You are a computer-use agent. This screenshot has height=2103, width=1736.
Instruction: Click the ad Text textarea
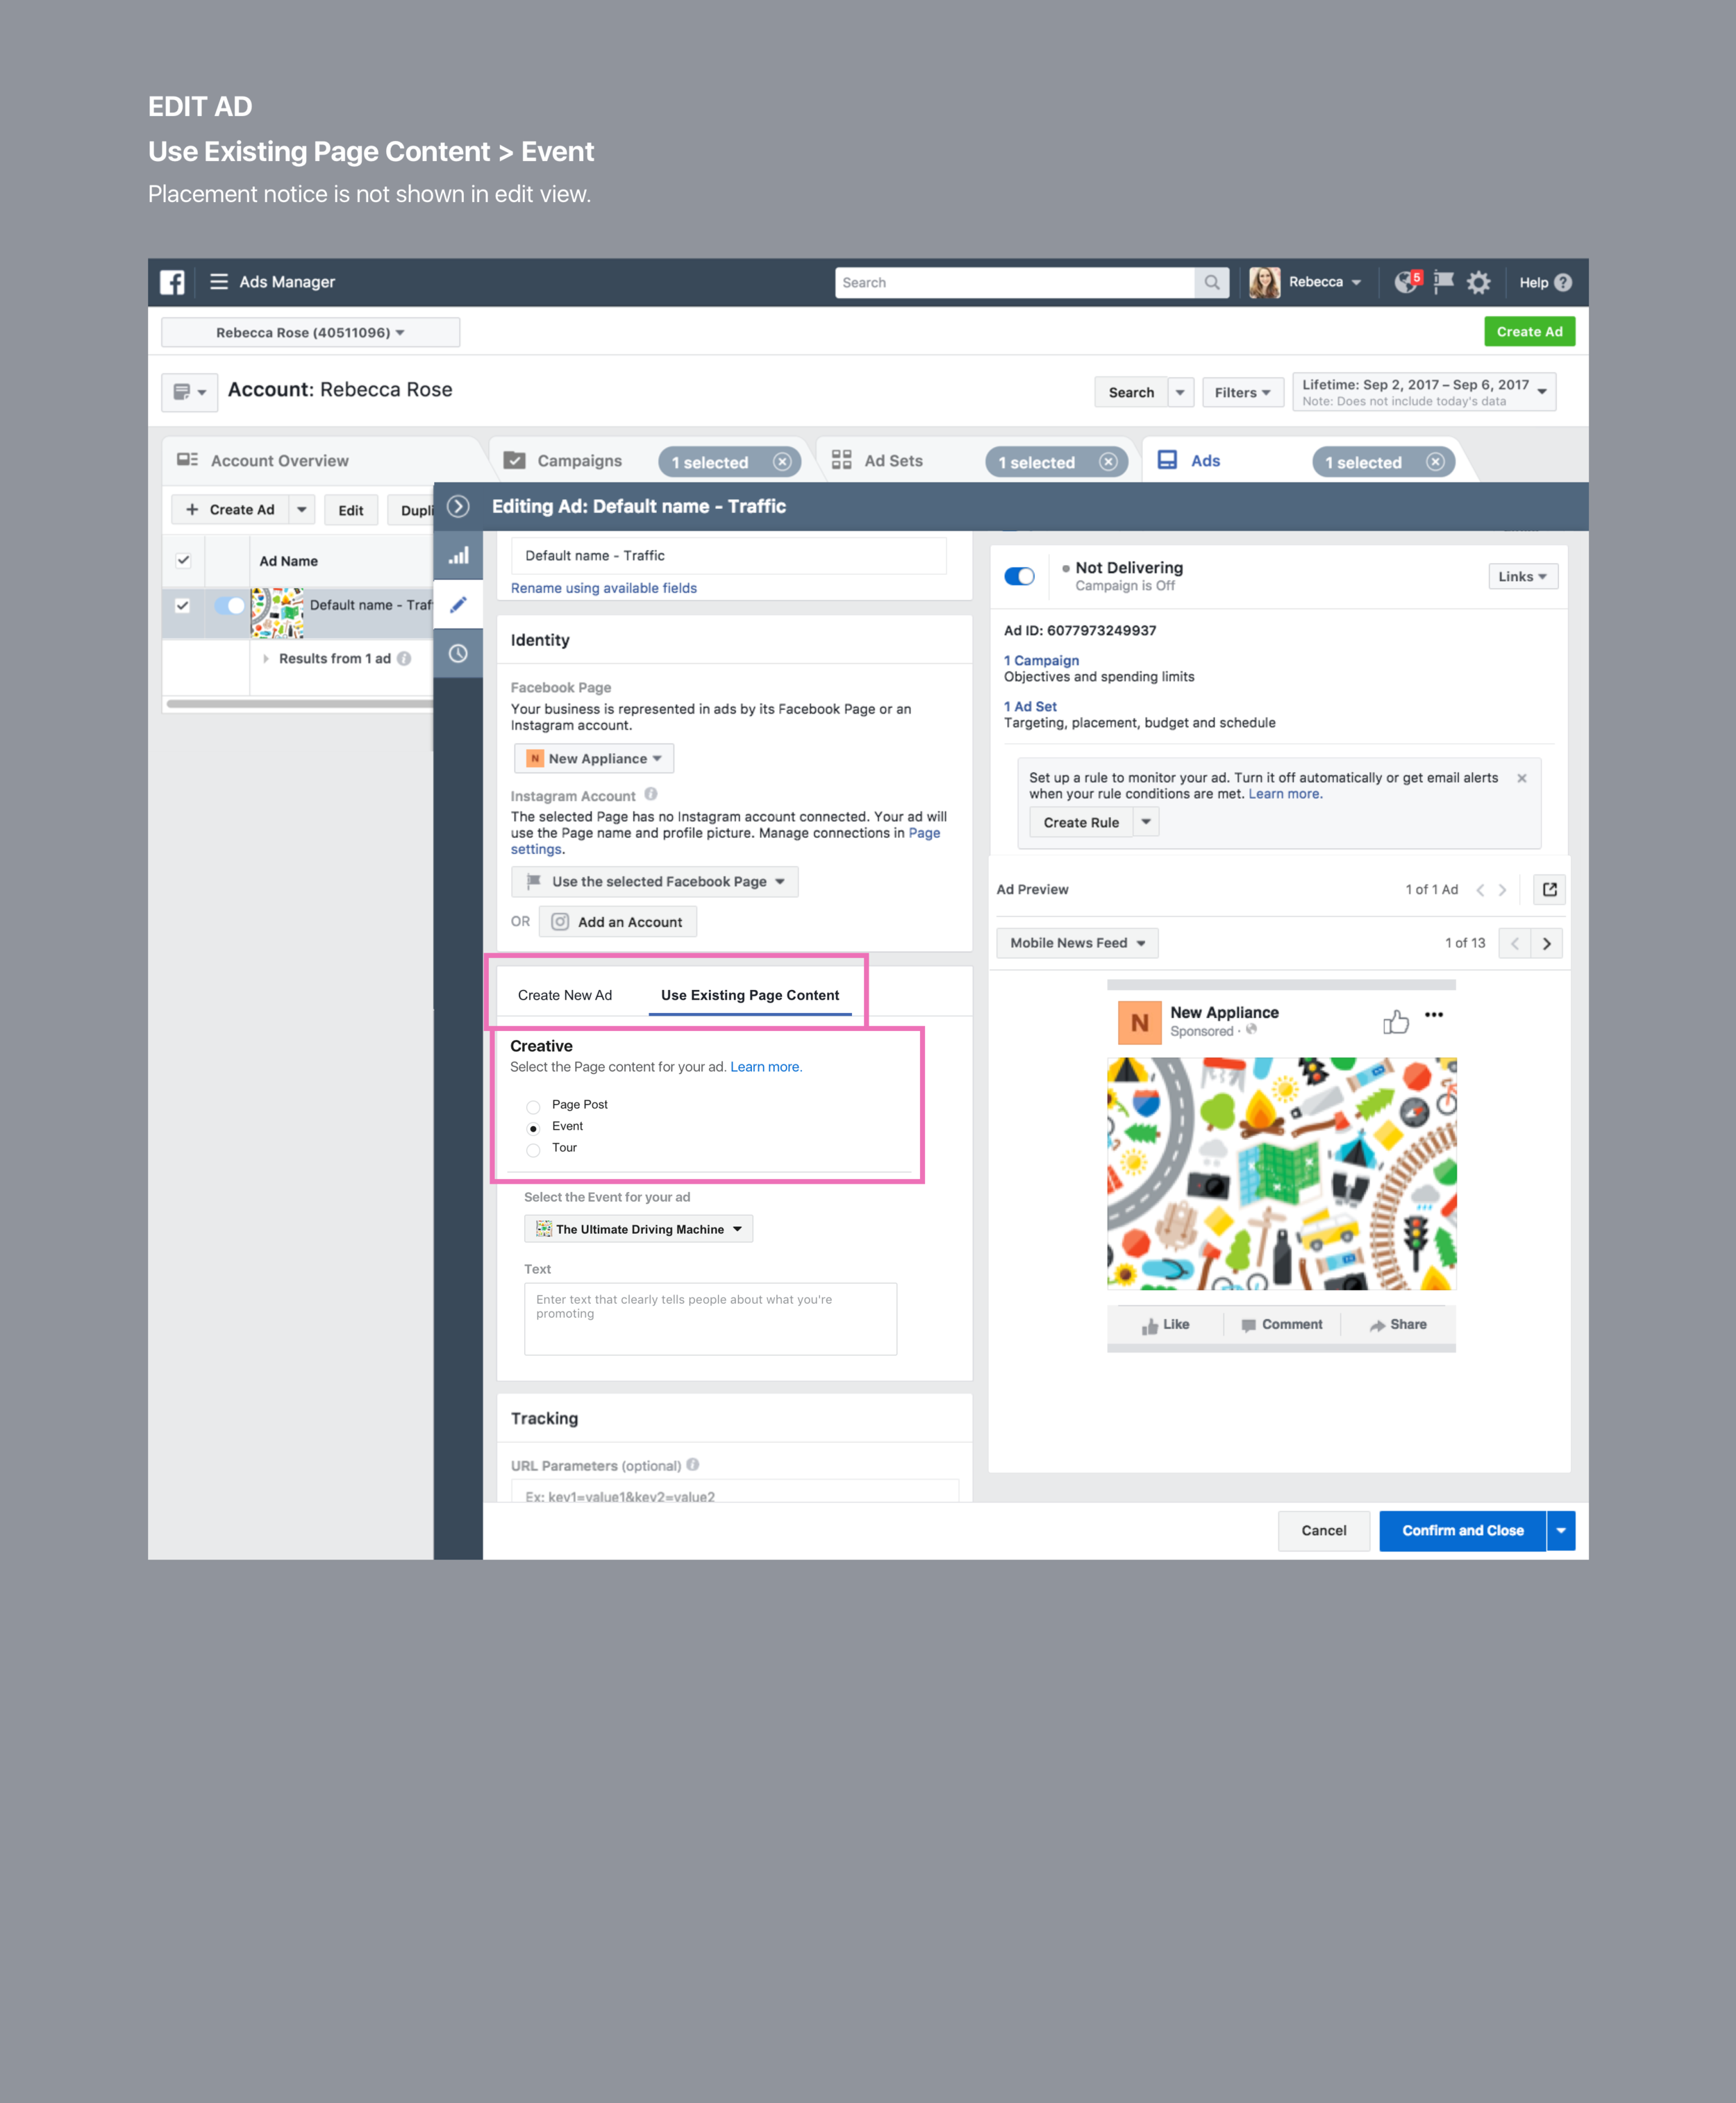(710, 1318)
